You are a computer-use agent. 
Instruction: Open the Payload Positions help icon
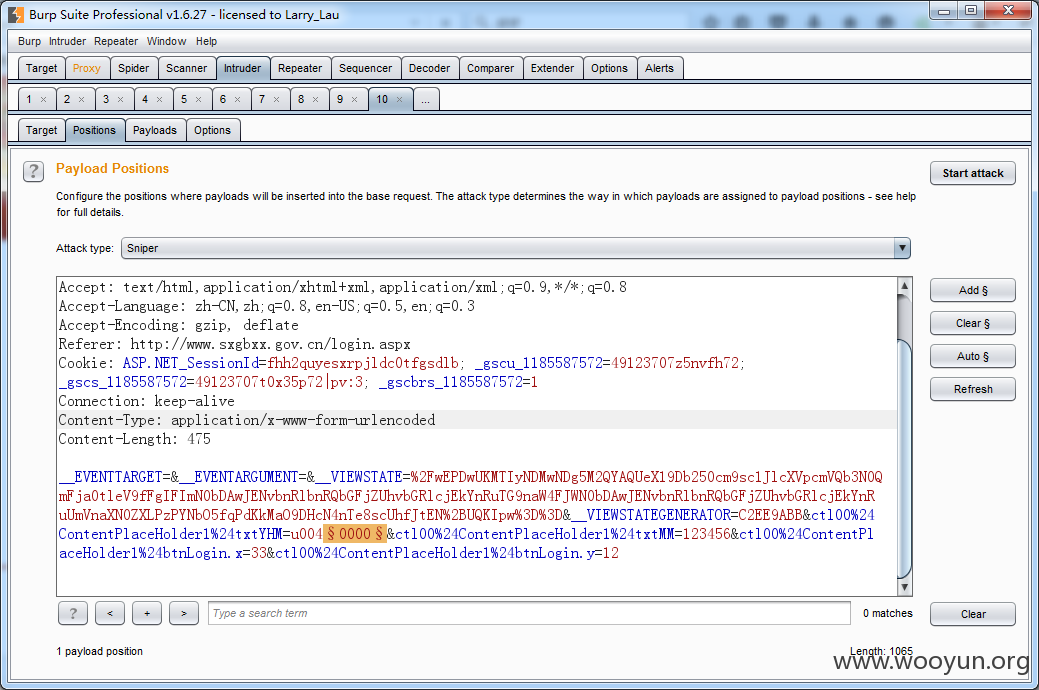point(33,171)
